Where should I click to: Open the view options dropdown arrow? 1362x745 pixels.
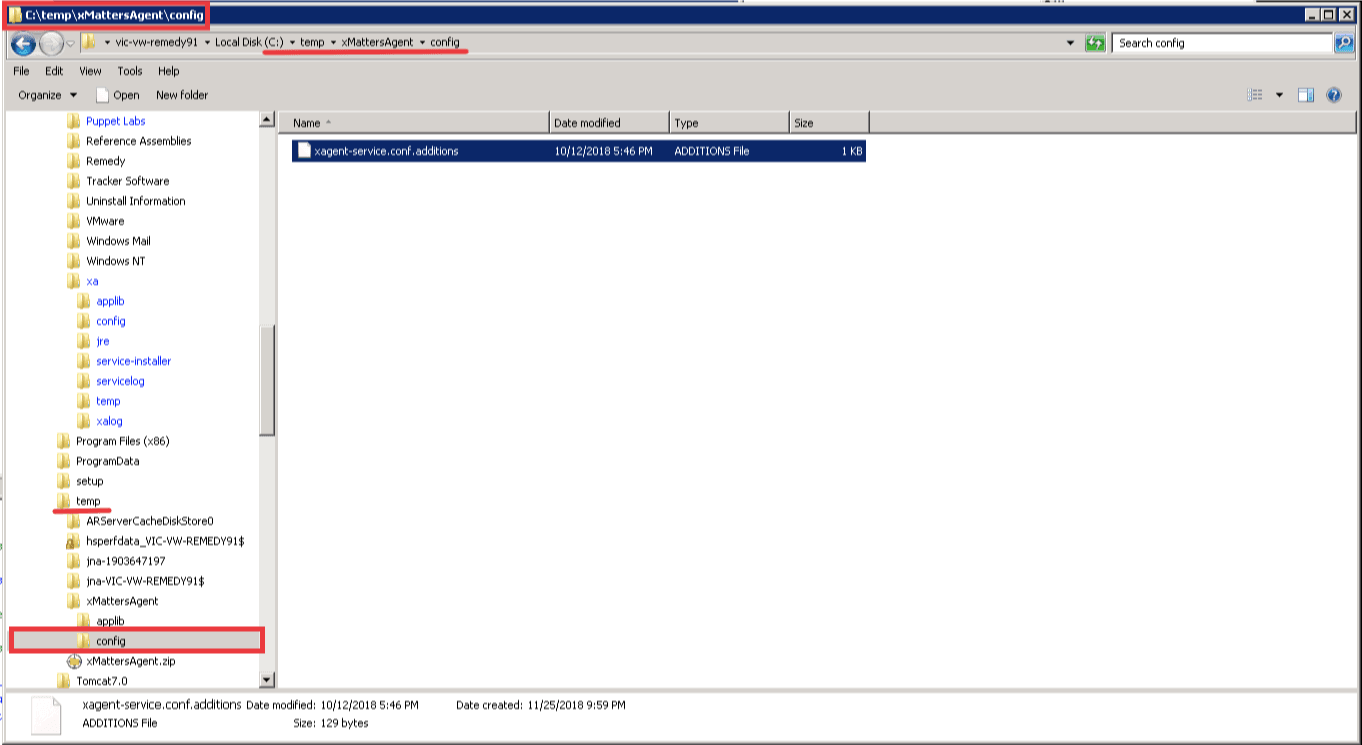coord(1279,95)
